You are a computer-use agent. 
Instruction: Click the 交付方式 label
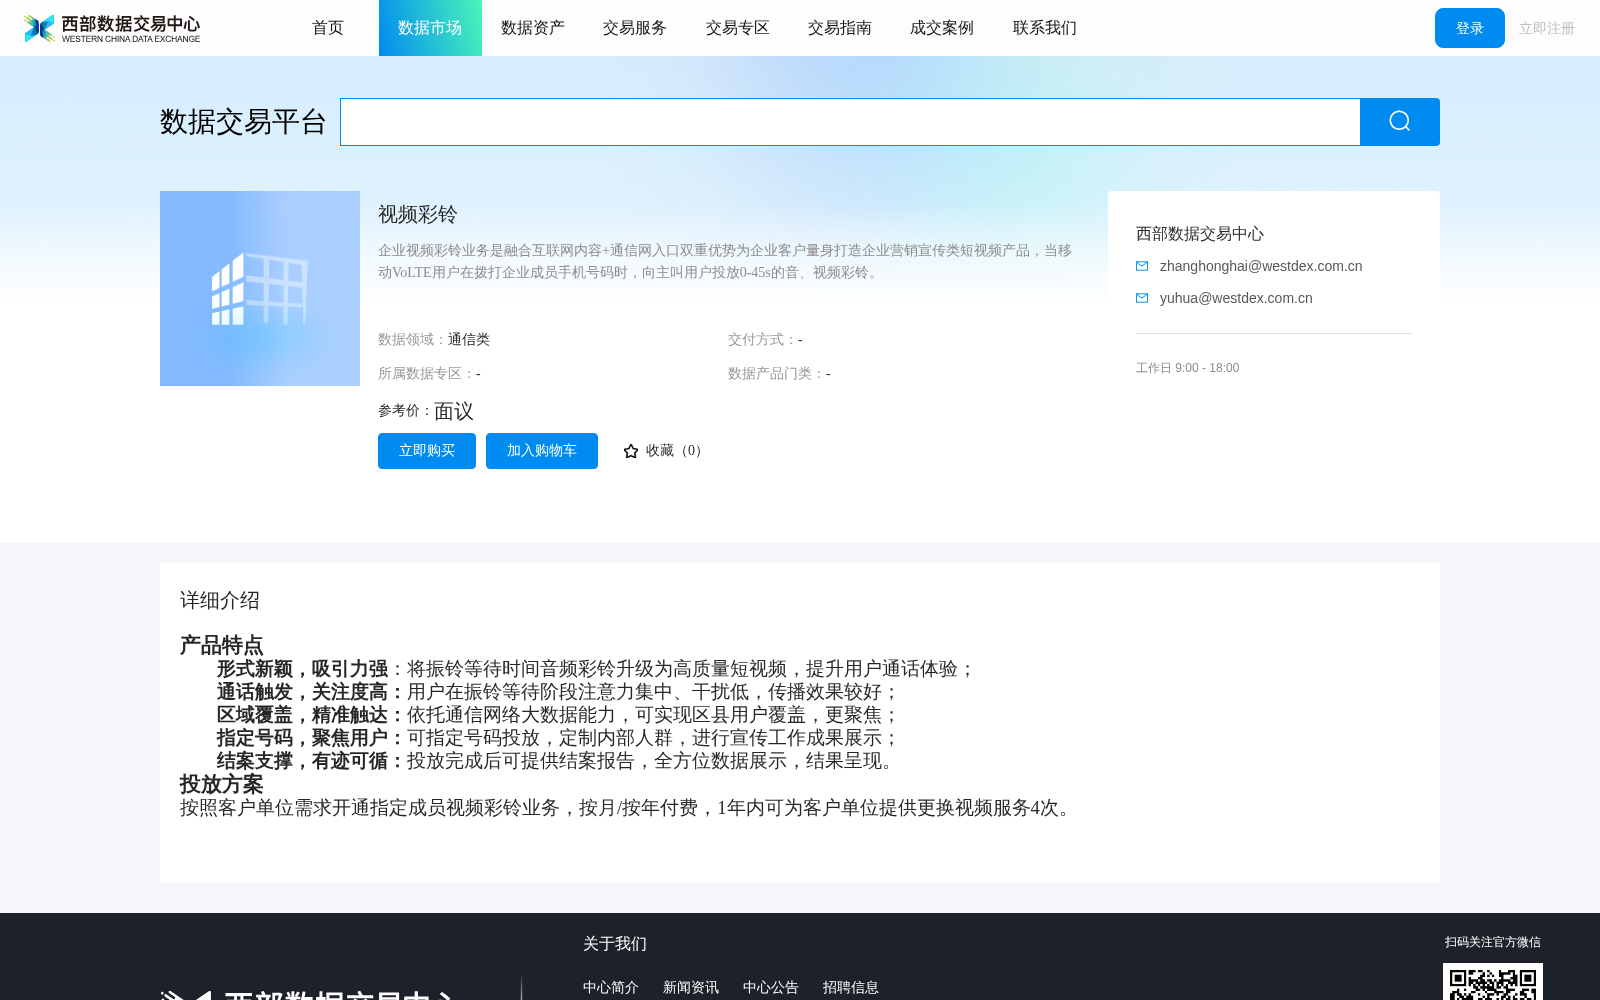(x=762, y=340)
